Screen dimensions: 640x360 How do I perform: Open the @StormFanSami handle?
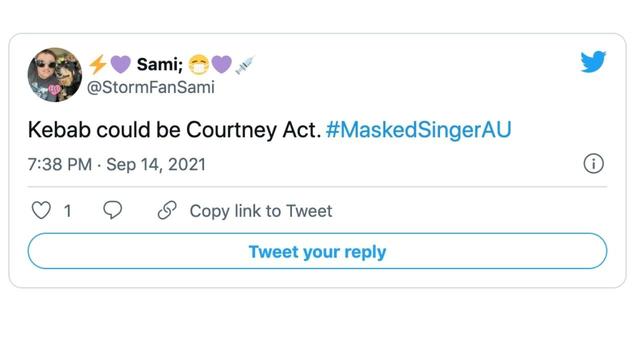point(151,87)
